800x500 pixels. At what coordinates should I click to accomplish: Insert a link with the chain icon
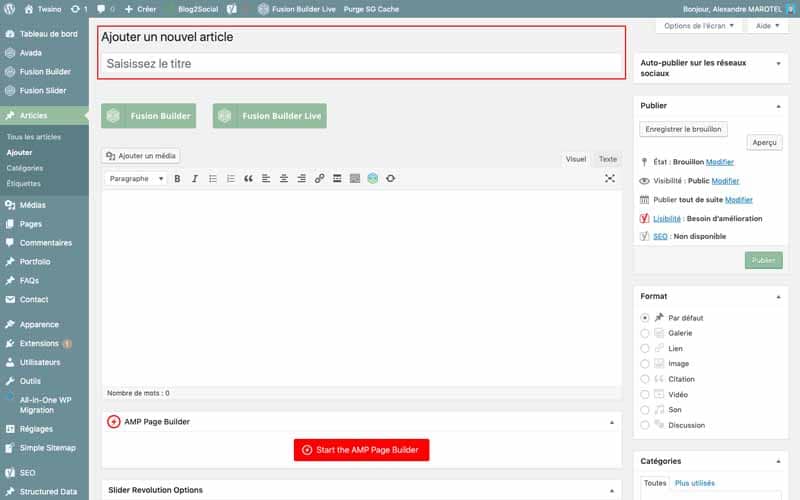(x=319, y=179)
